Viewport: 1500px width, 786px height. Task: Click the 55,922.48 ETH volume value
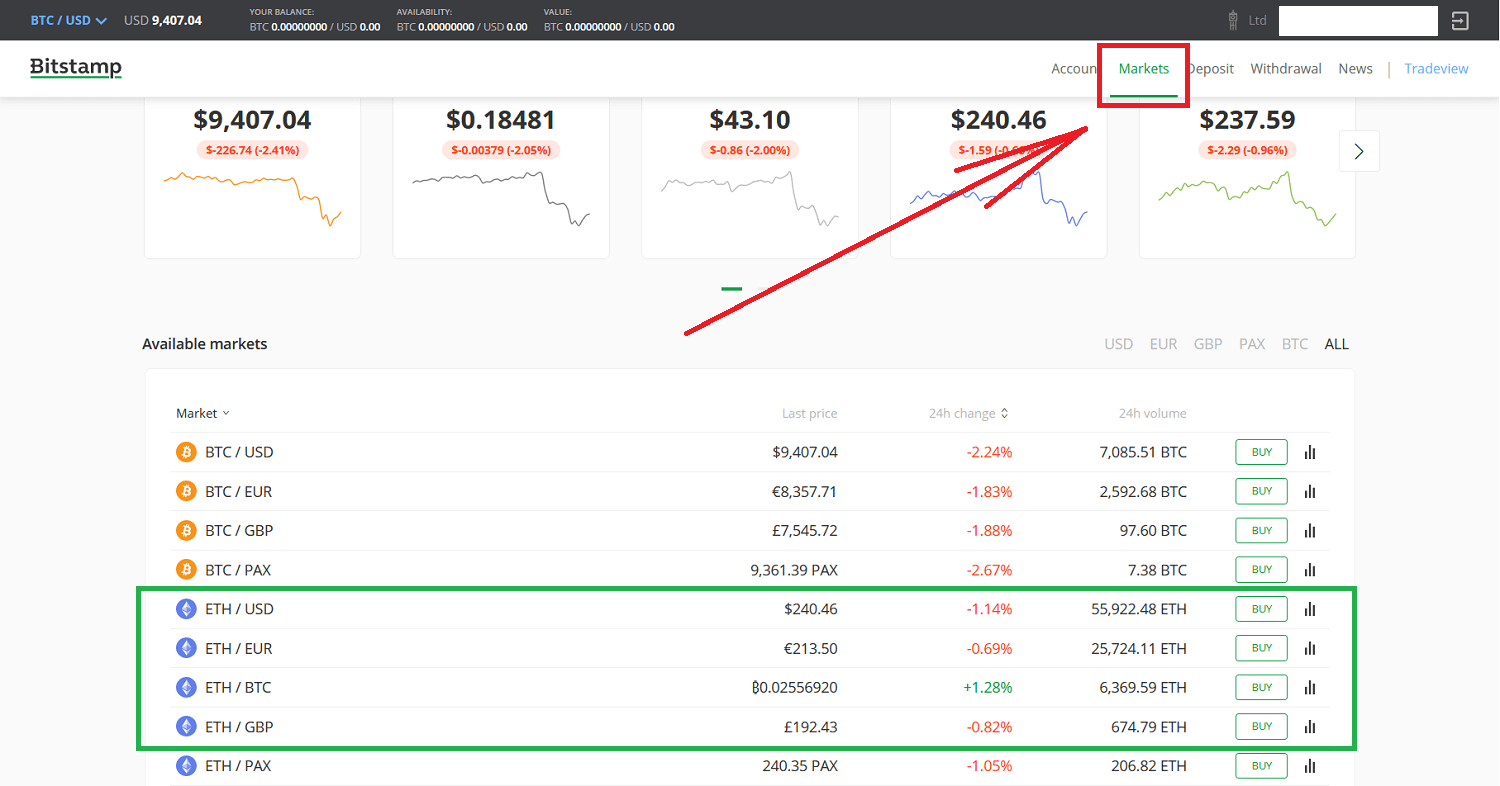tap(1139, 609)
